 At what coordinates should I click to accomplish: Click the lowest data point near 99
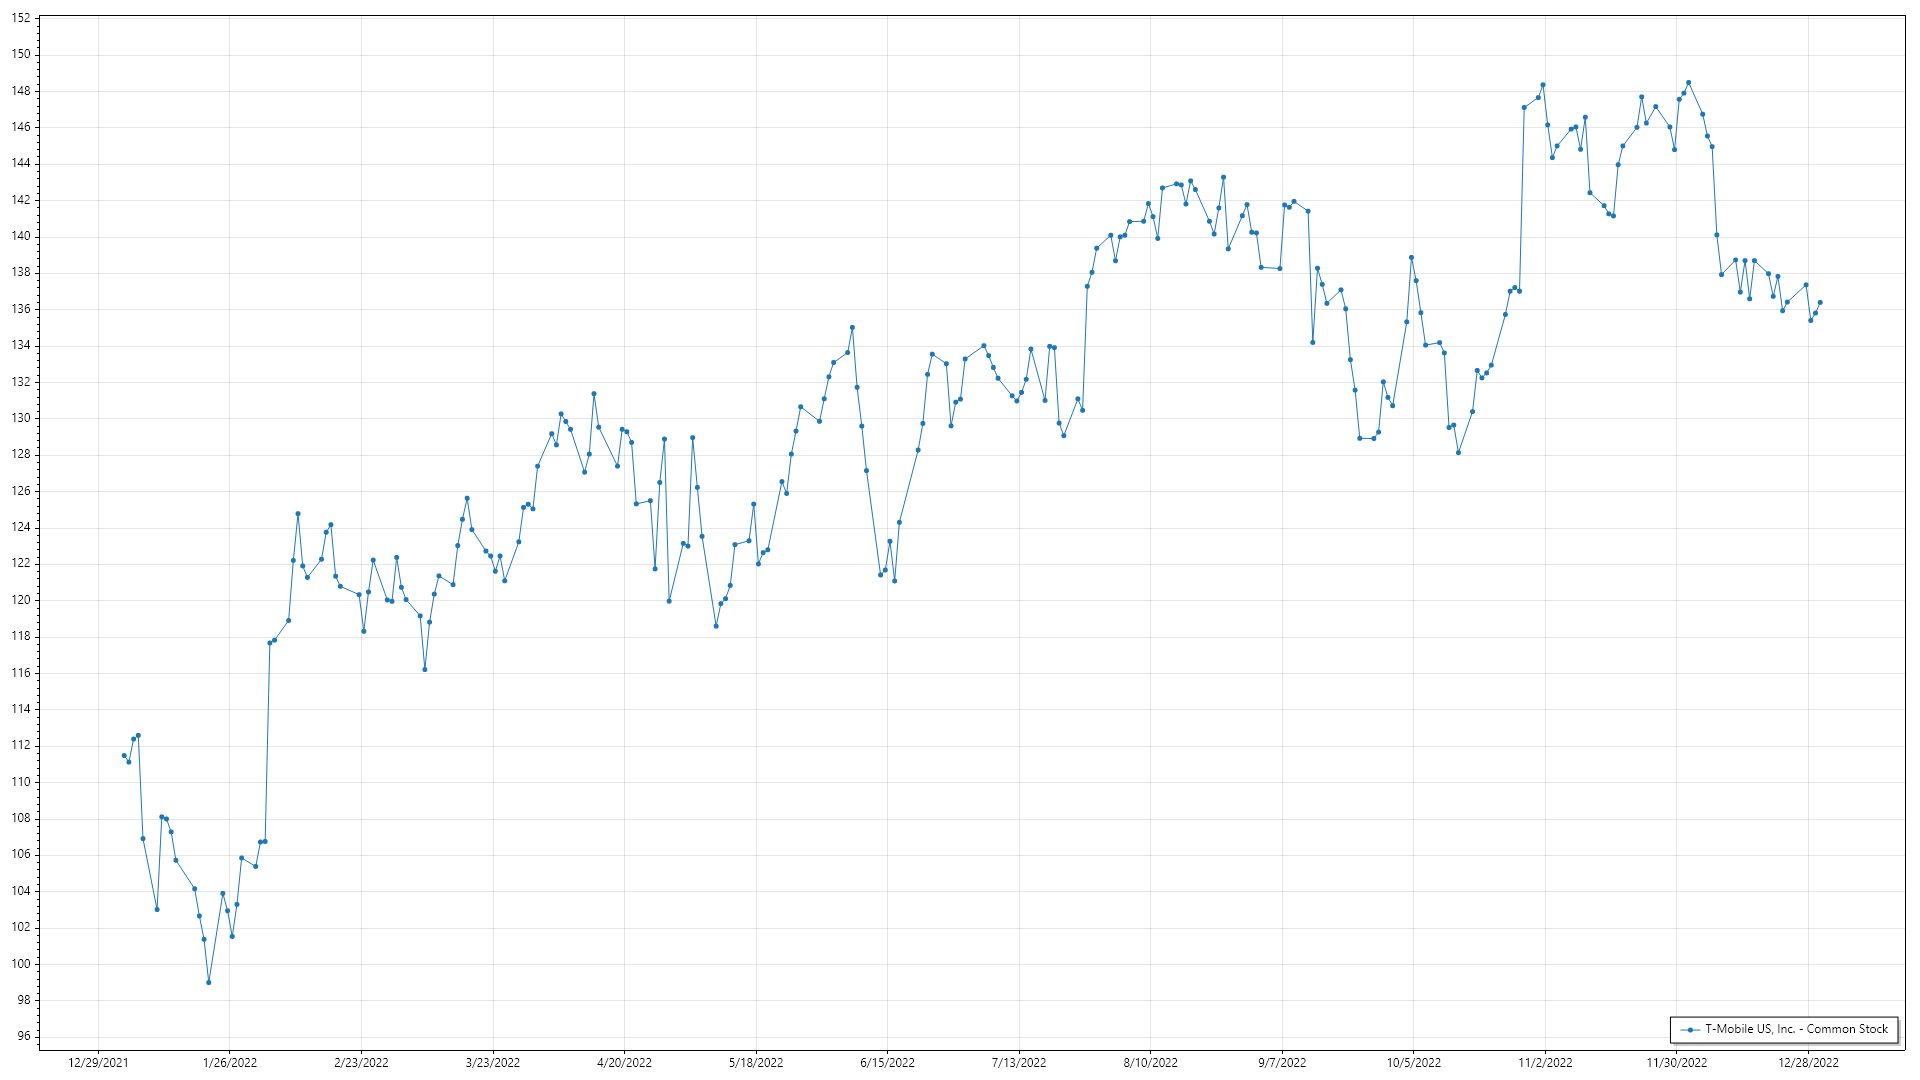click(x=209, y=982)
